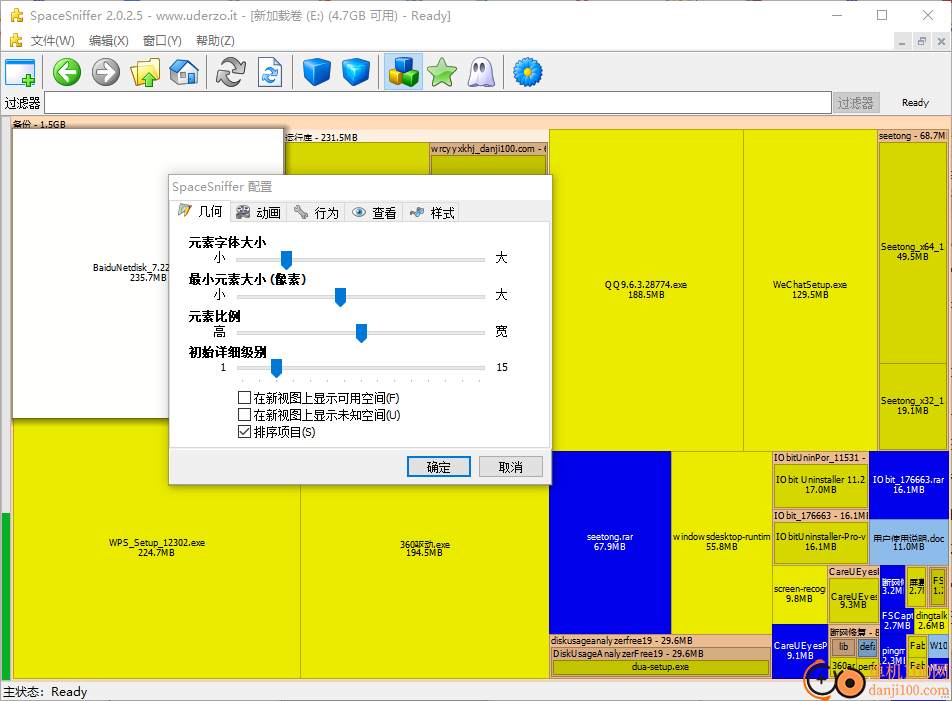Image resolution: width=952 pixels, height=701 pixels.
Task: Click the SpaceSniffer icon in the menu bar
Action: 16,41
